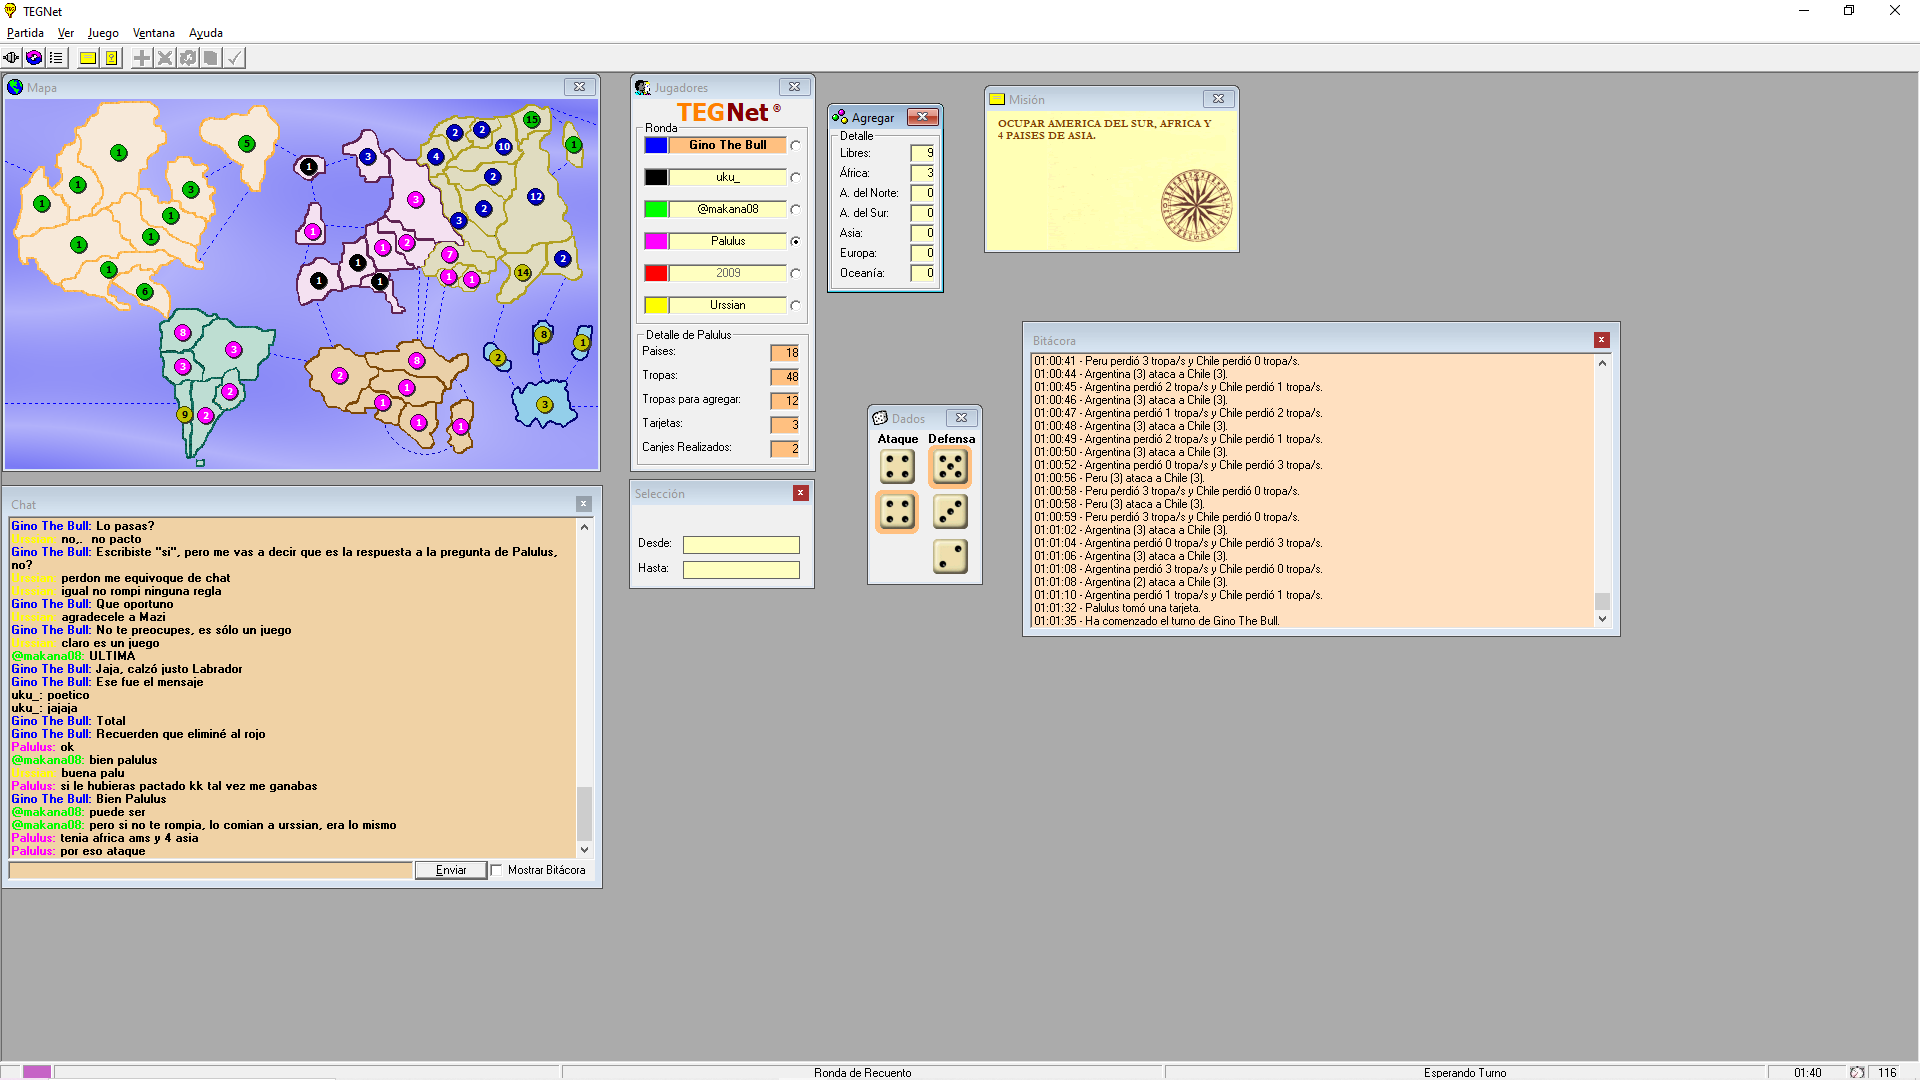Select the @makana08 player radio button
Viewport: 1920px width, 1080px height.
(795, 209)
